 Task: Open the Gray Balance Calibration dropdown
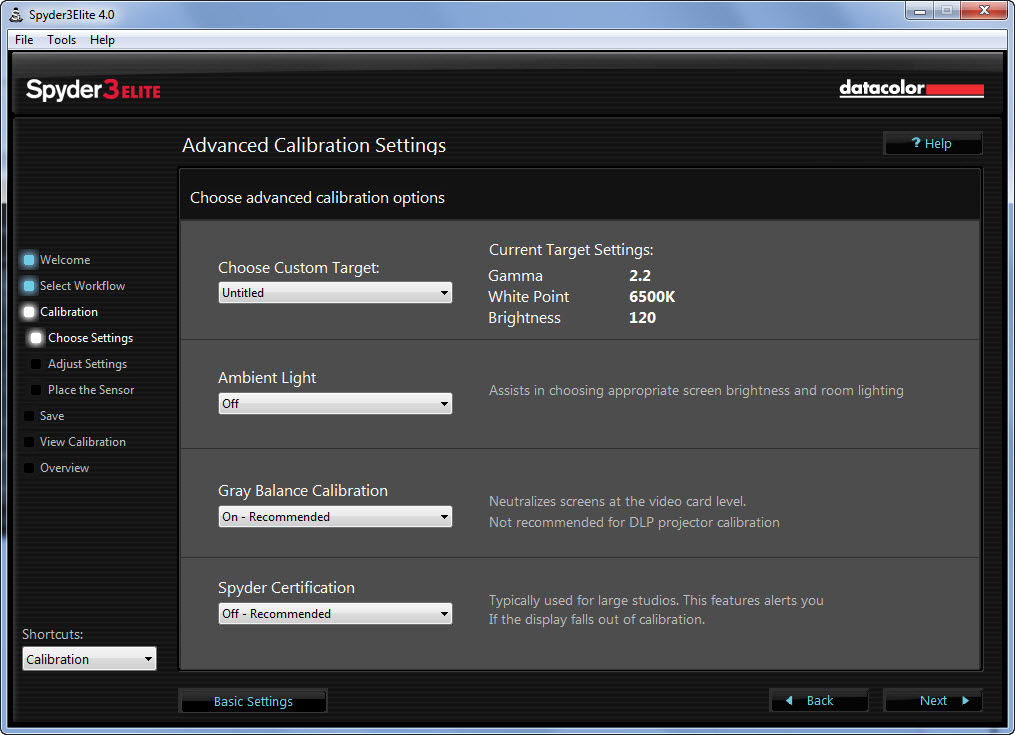coord(335,517)
